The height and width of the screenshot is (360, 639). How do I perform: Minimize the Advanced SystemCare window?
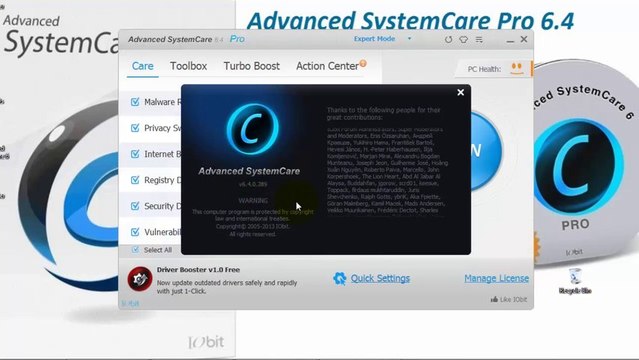click(x=510, y=40)
